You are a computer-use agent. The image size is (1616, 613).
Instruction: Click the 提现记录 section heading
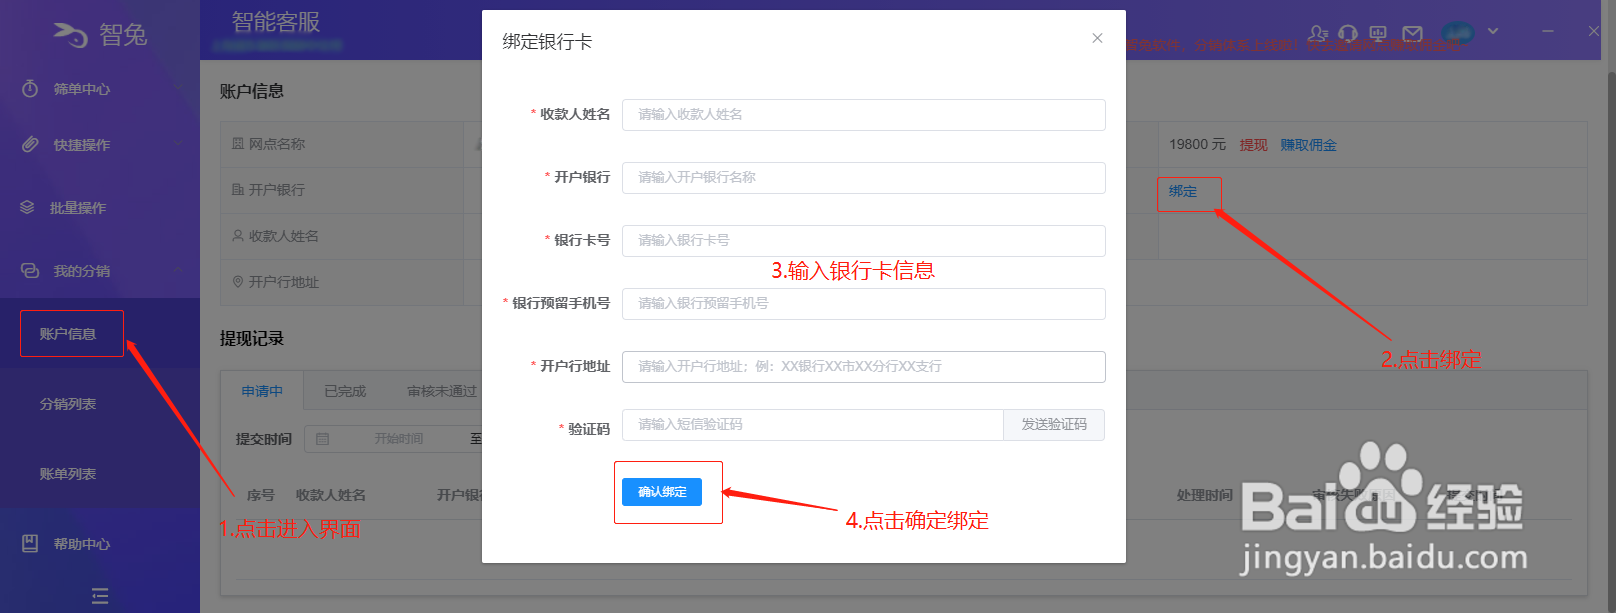coord(252,339)
